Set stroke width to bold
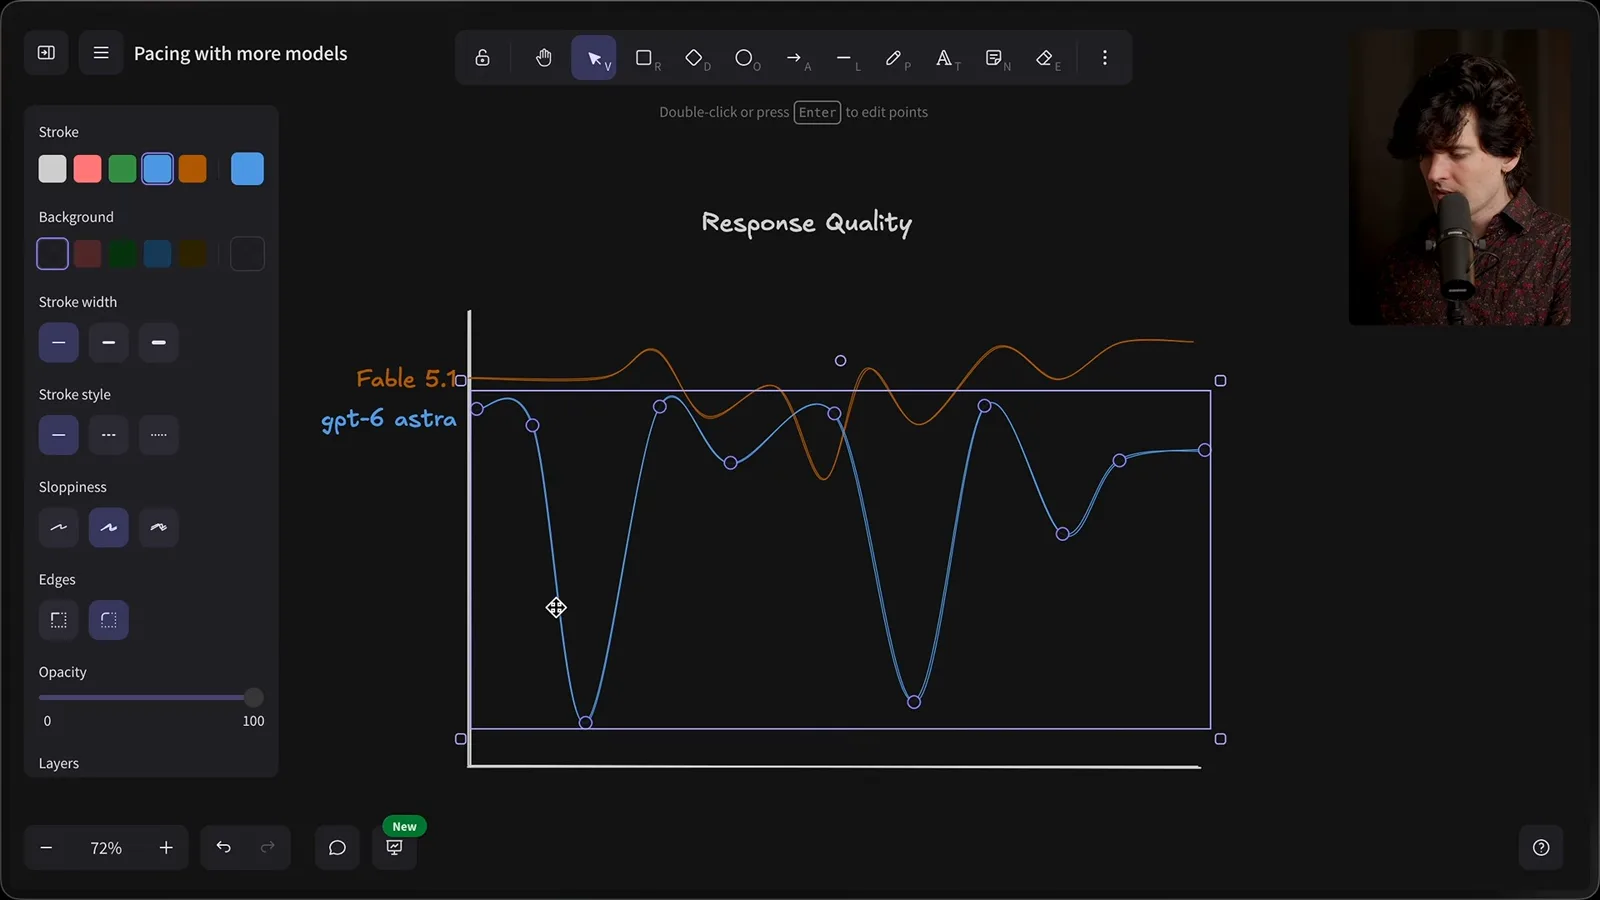 pyautogui.click(x=109, y=343)
